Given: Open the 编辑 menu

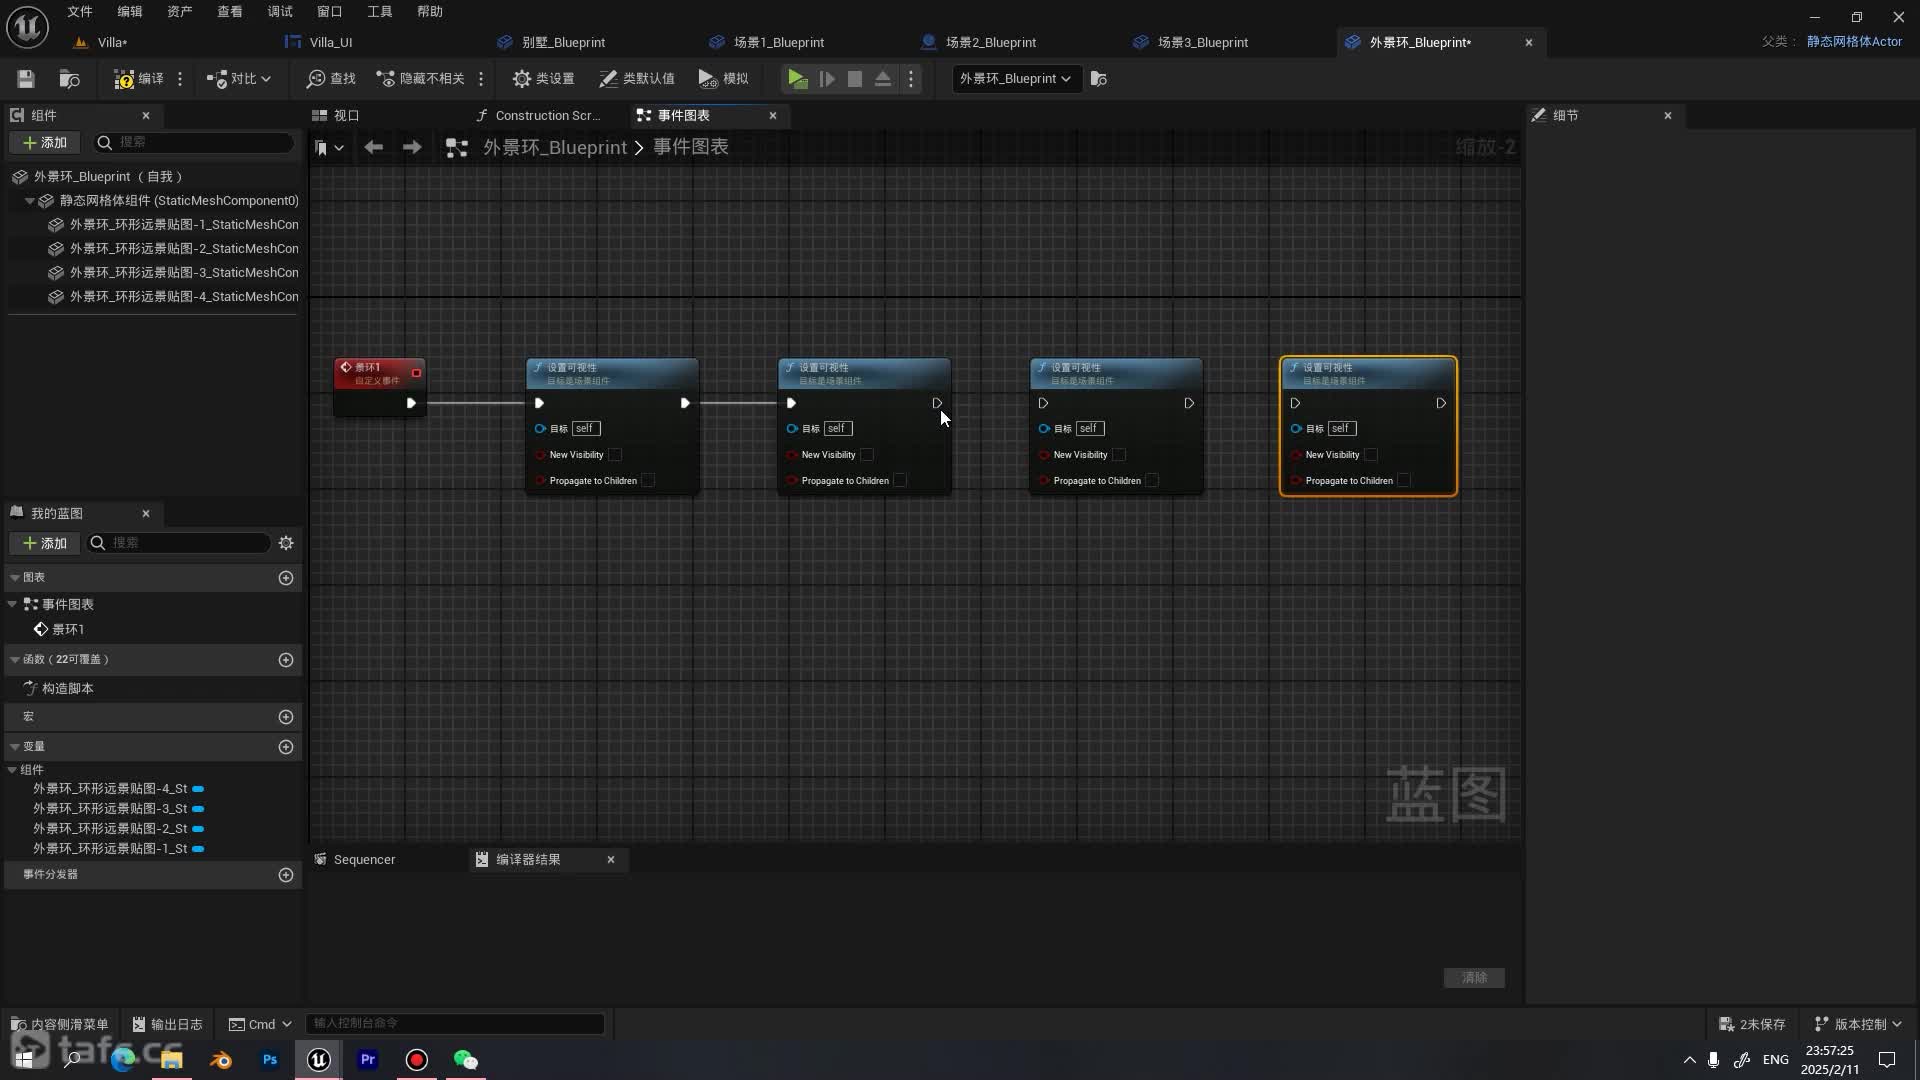Looking at the screenshot, I should (x=130, y=11).
